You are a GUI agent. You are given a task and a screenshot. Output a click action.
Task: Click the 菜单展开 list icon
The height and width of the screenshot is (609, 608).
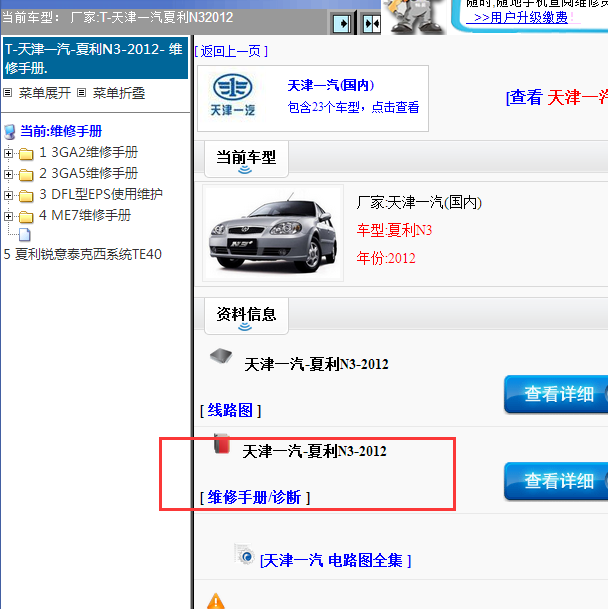pos(7,93)
